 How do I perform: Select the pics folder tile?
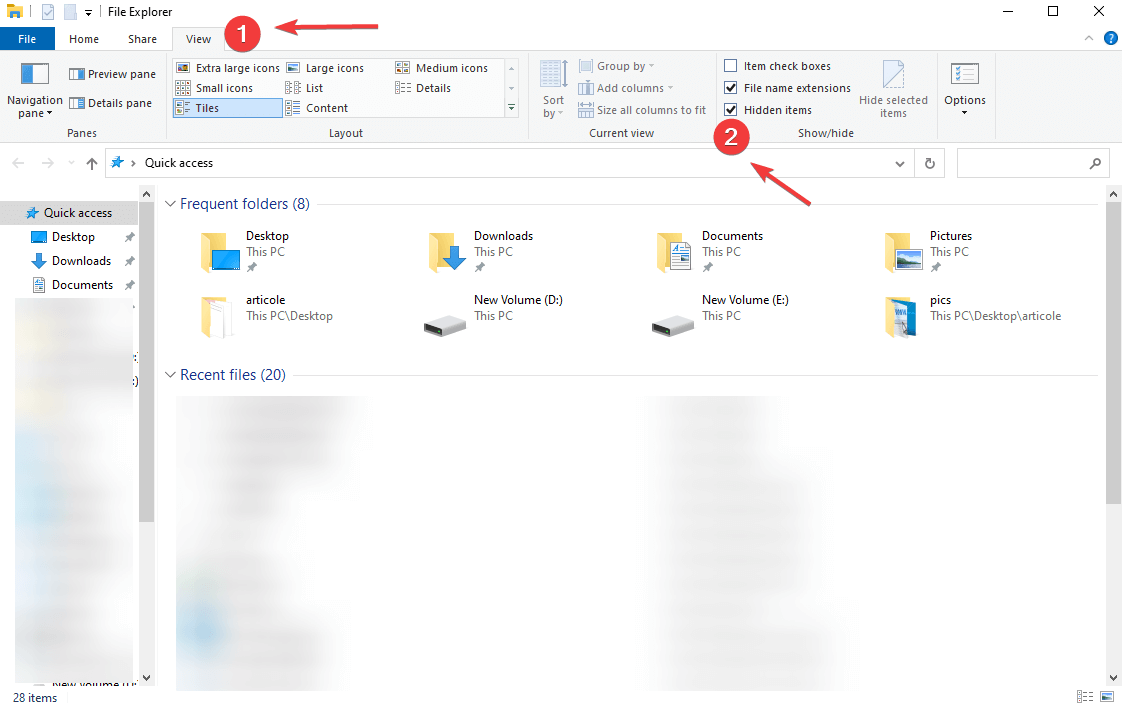[973, 316]
